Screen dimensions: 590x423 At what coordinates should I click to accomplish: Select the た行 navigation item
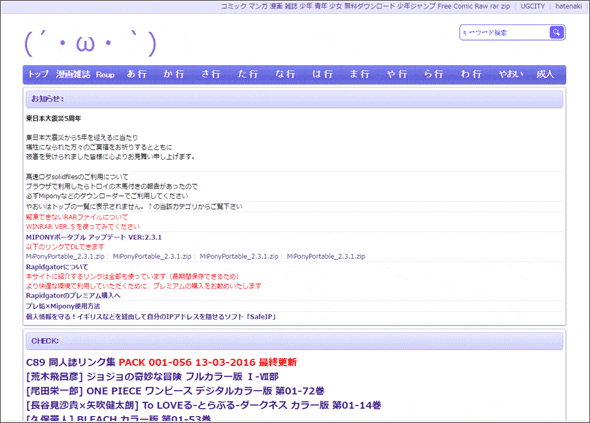tap(248, 74)
